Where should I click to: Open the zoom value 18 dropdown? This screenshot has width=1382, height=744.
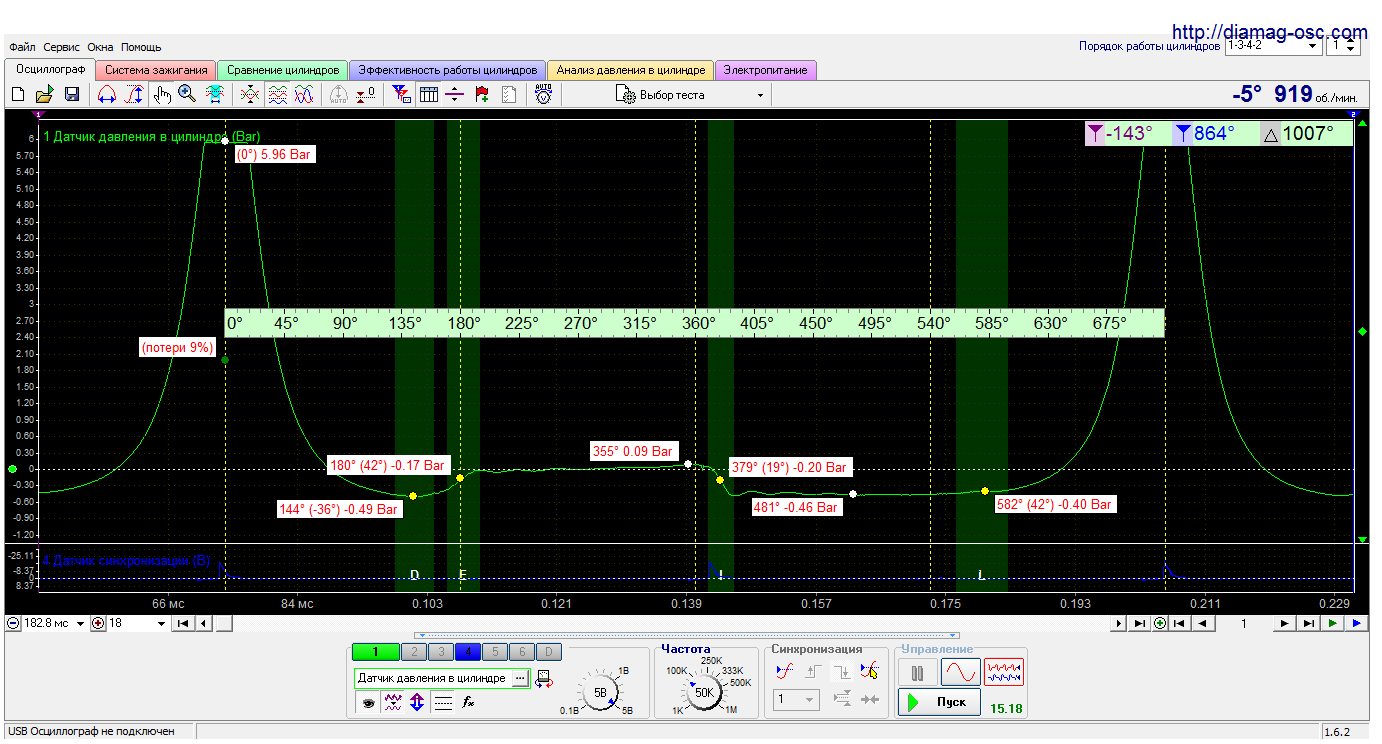138,623
